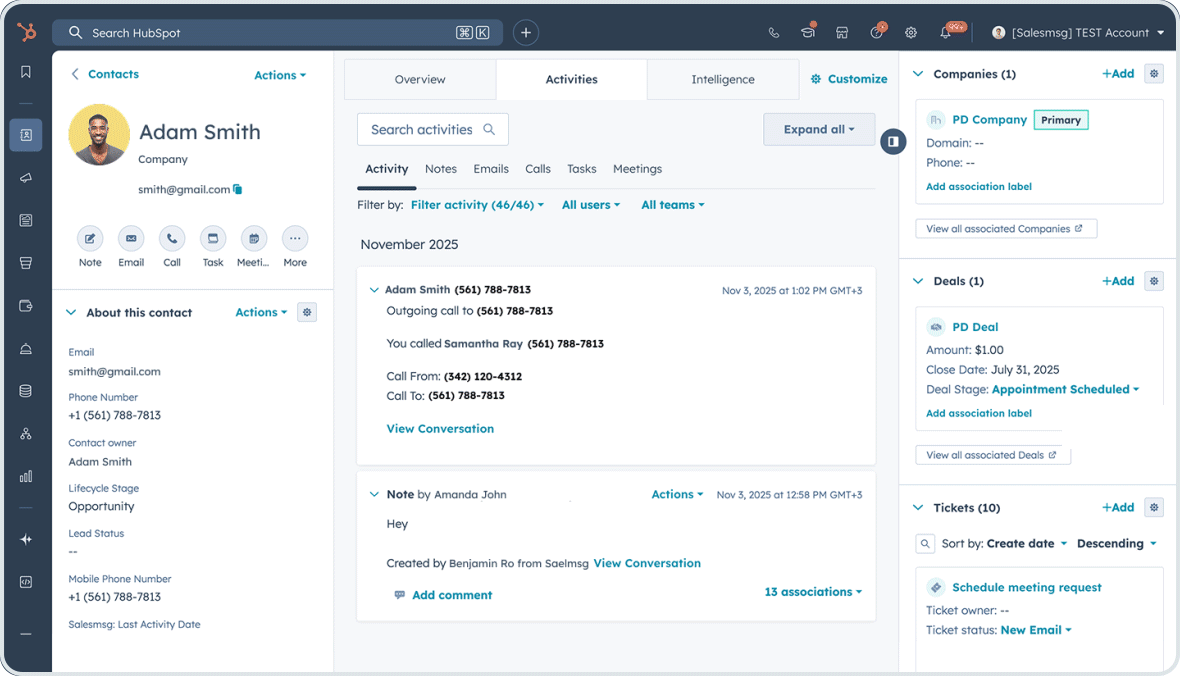Open the Marketplace icon in top bar
Screen dimensions: 1180x676
[x=842, y=32]
